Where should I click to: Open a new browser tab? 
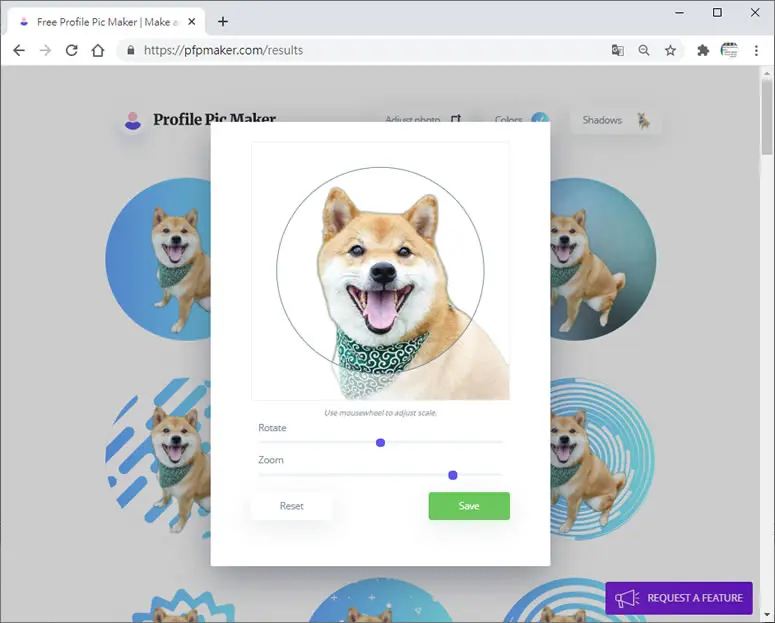[223, 22]
